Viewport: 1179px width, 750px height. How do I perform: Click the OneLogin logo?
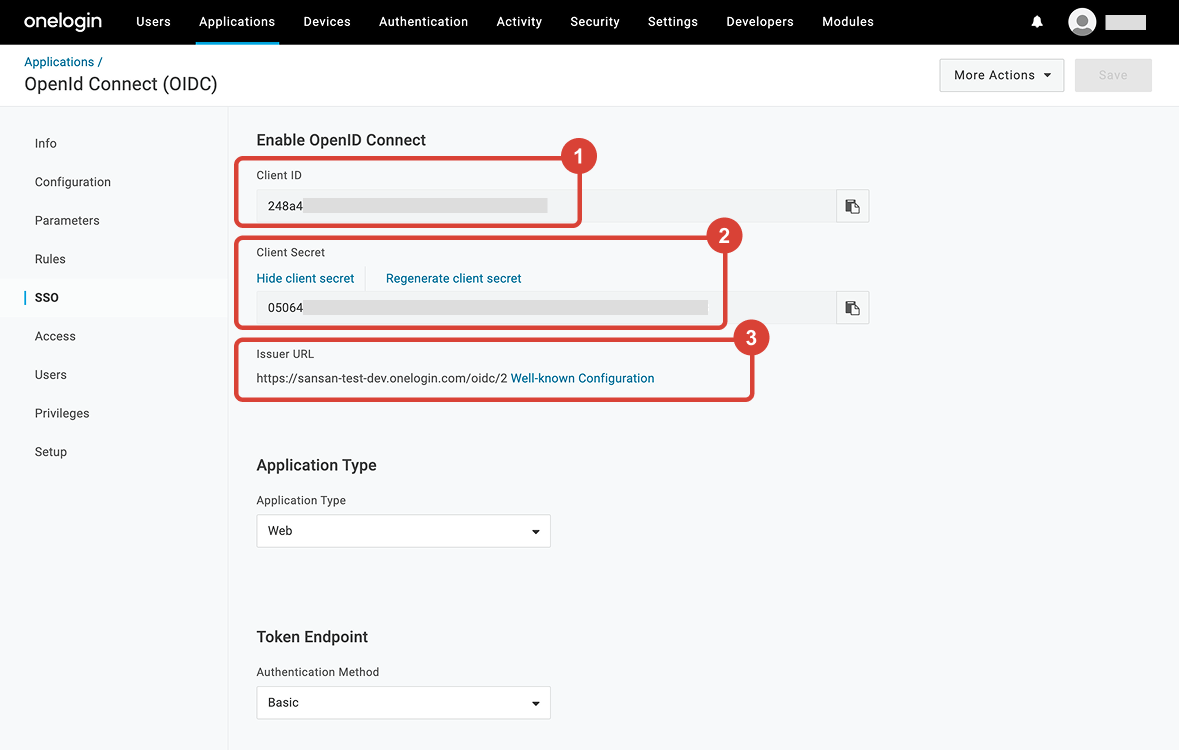(x=63, y=22)
